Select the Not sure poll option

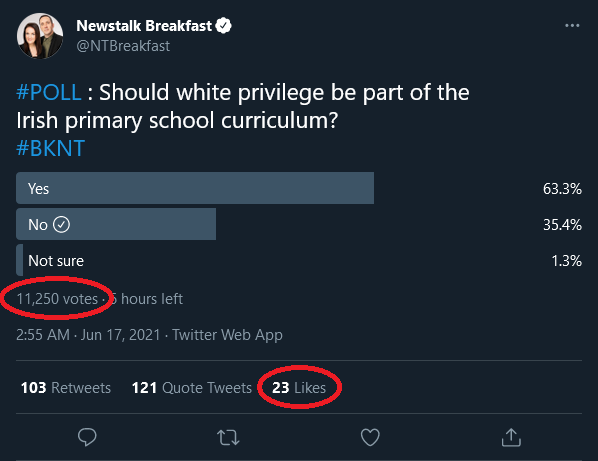(56, 261)
